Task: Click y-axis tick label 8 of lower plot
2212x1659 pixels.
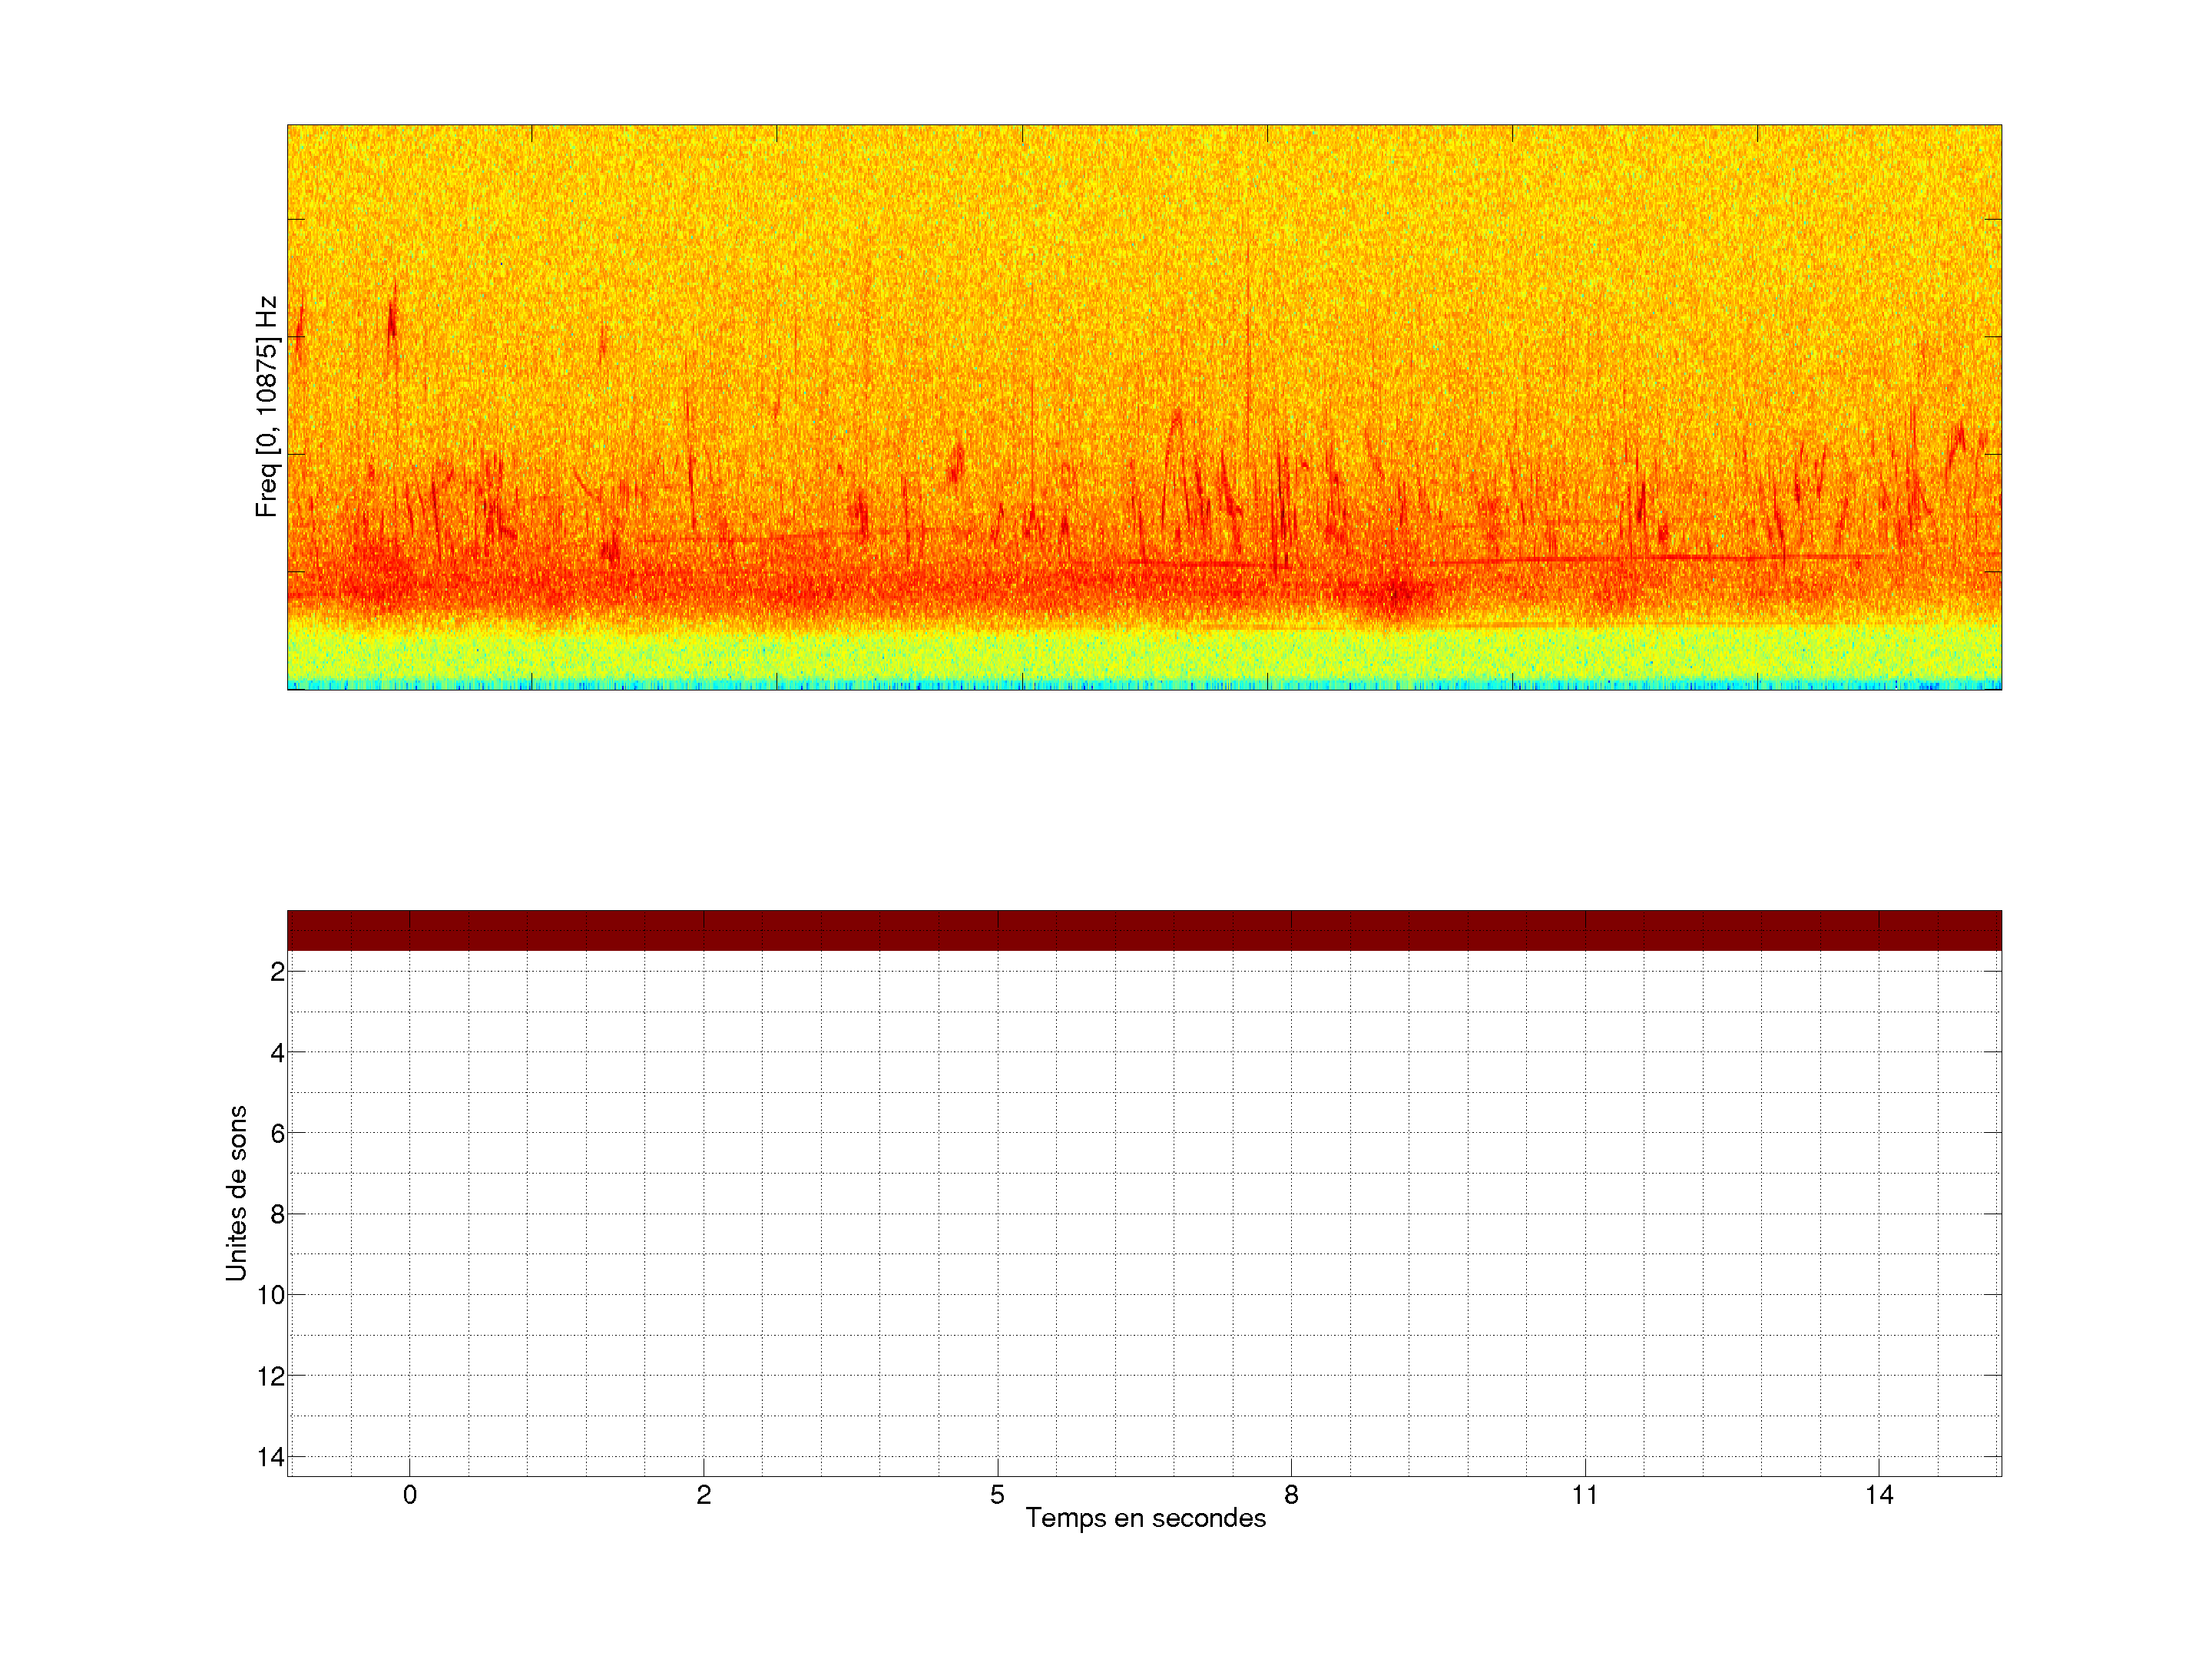Action: click(277, 1215)
